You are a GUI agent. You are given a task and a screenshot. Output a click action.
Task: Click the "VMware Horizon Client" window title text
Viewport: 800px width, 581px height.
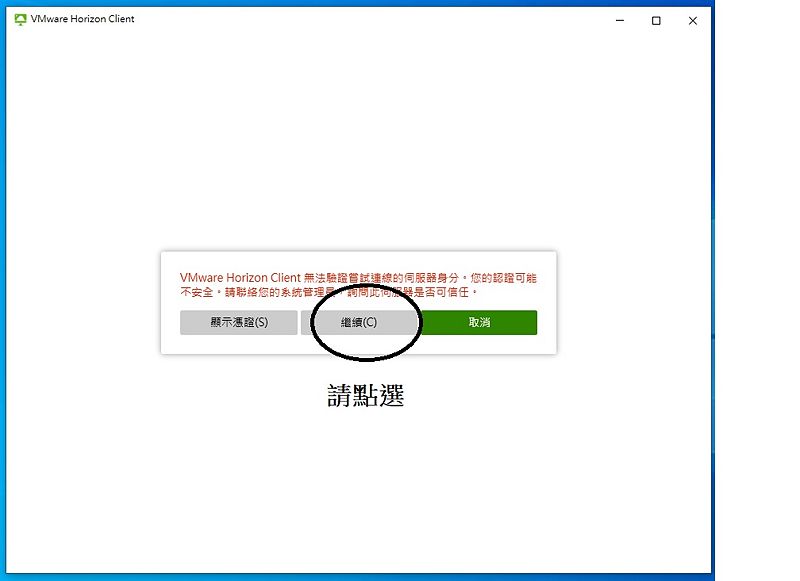(82, 19)
